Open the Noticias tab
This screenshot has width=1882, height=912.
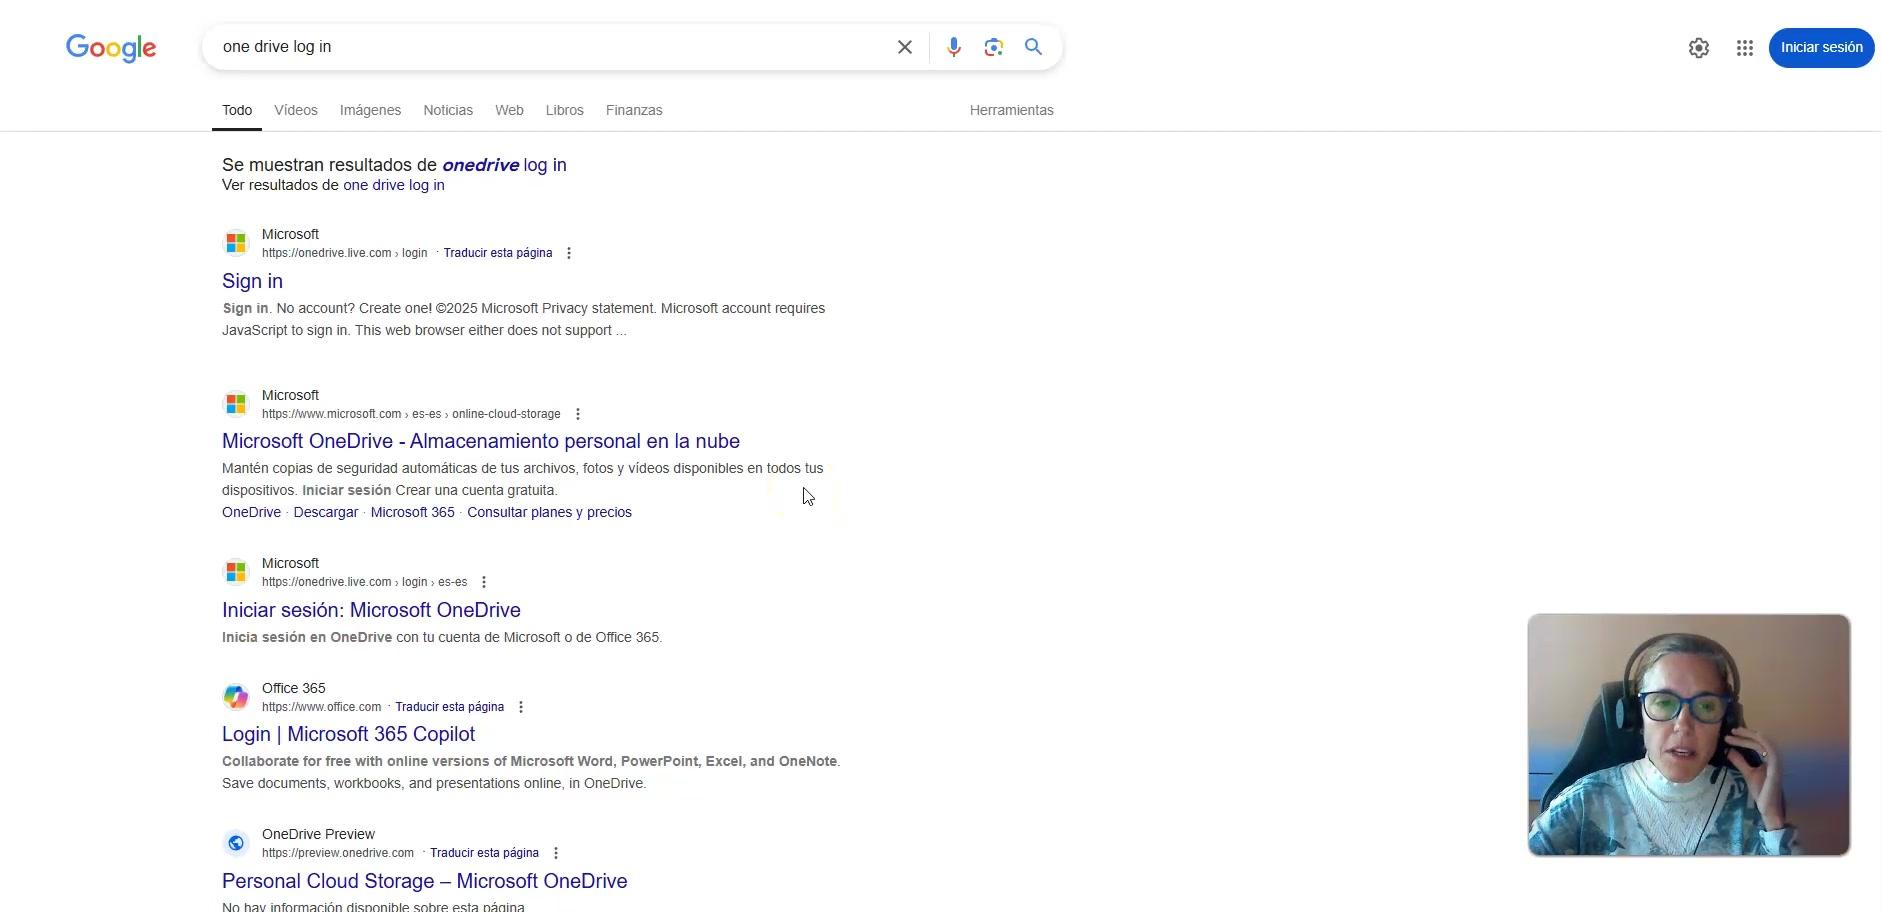click(448, 110)
